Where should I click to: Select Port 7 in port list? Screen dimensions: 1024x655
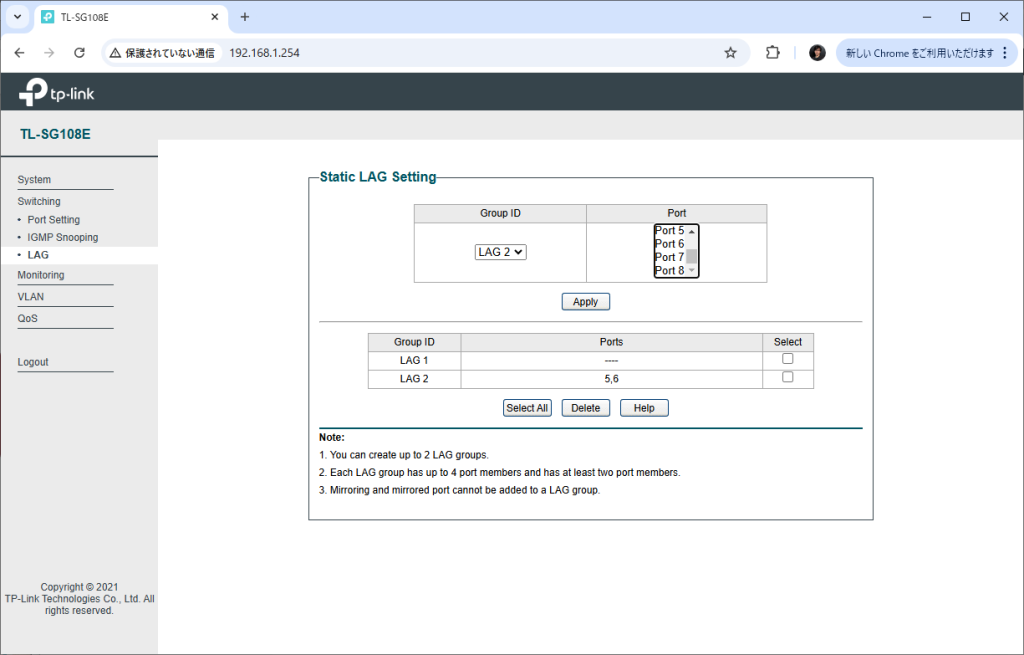(669, 257)
